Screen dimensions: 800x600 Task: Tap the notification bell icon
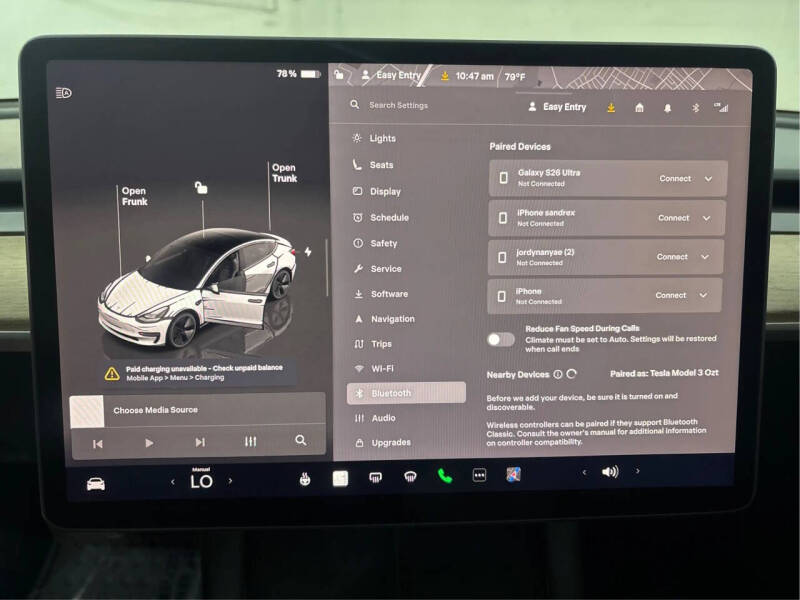[x=667, y=108]
